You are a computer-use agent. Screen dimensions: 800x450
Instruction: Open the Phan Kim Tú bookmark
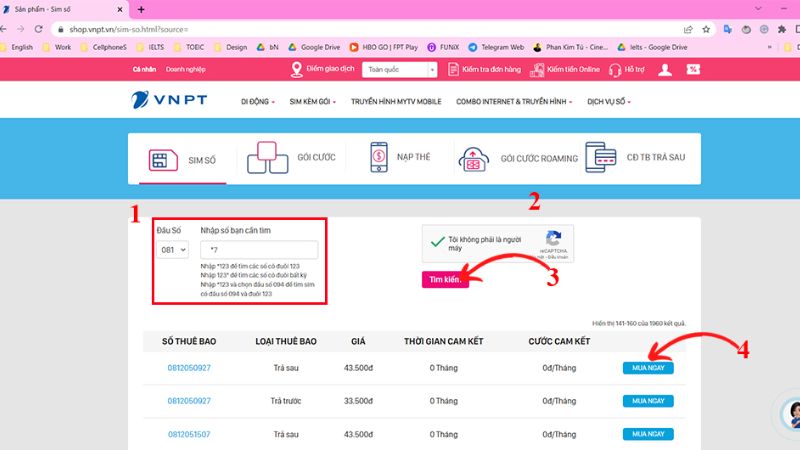570,47
